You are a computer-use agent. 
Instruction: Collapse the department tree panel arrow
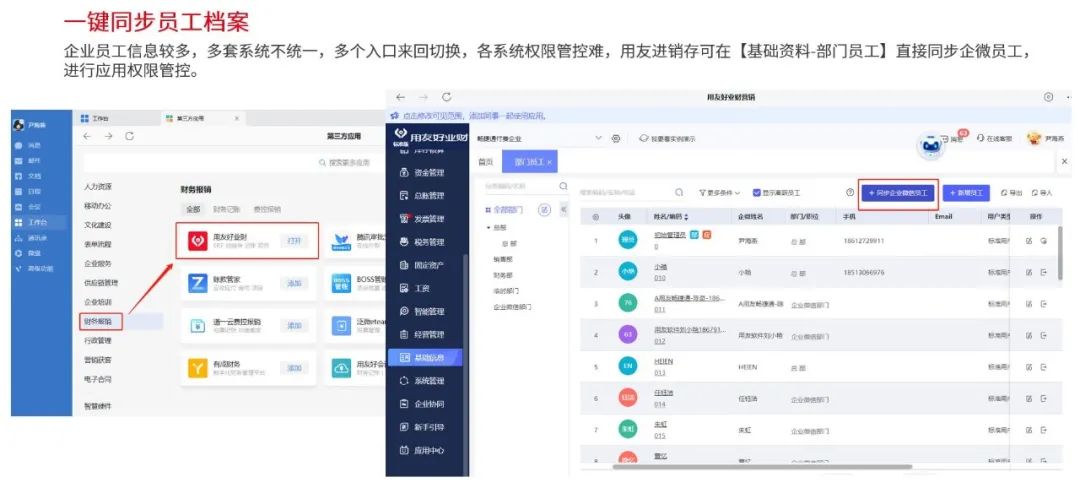[563, 209]
